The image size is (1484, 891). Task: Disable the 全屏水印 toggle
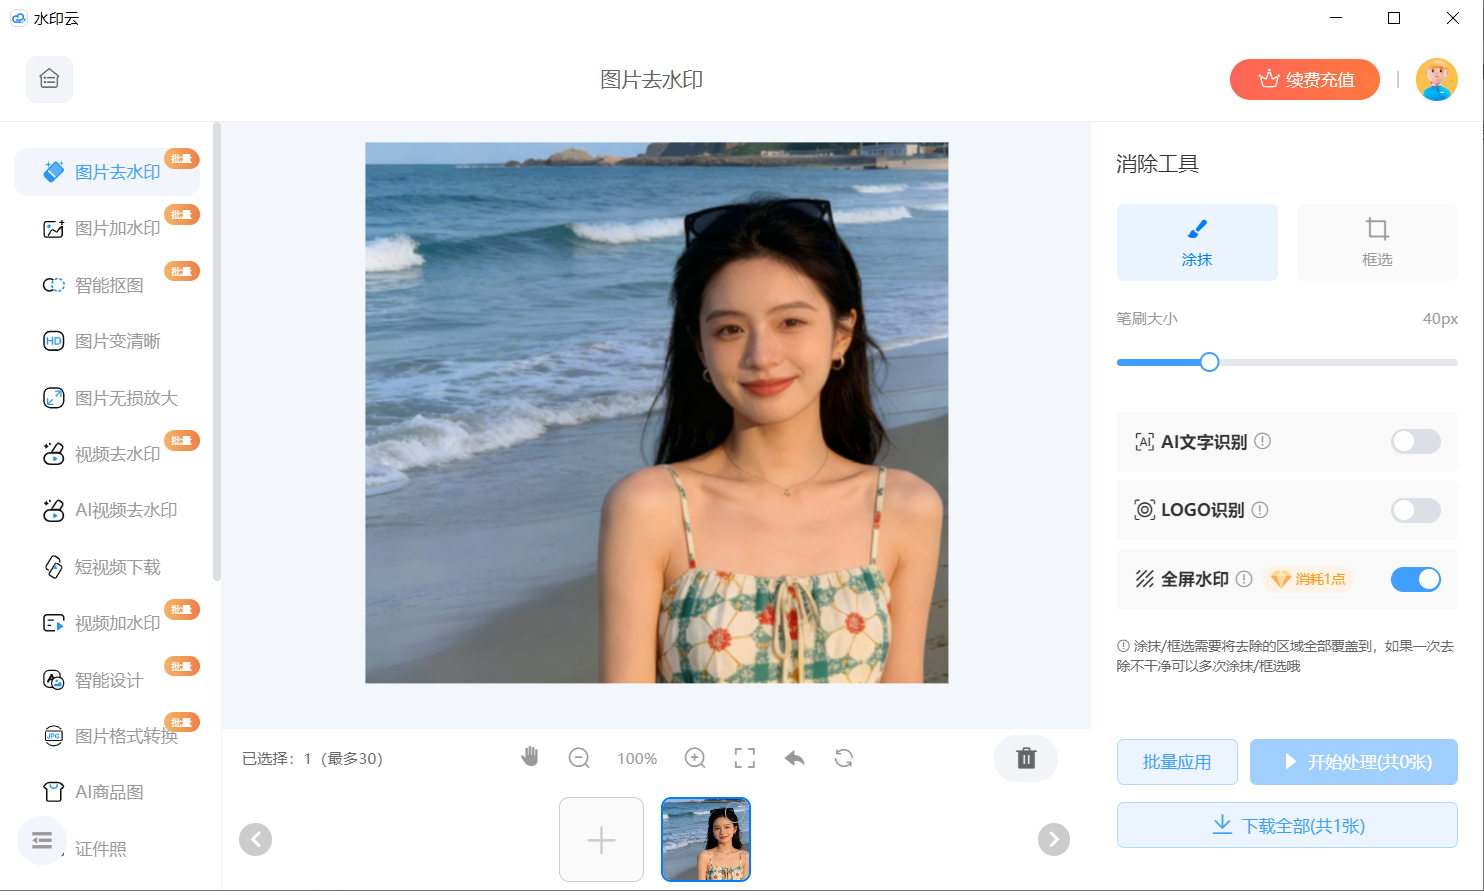(1415, 579)
